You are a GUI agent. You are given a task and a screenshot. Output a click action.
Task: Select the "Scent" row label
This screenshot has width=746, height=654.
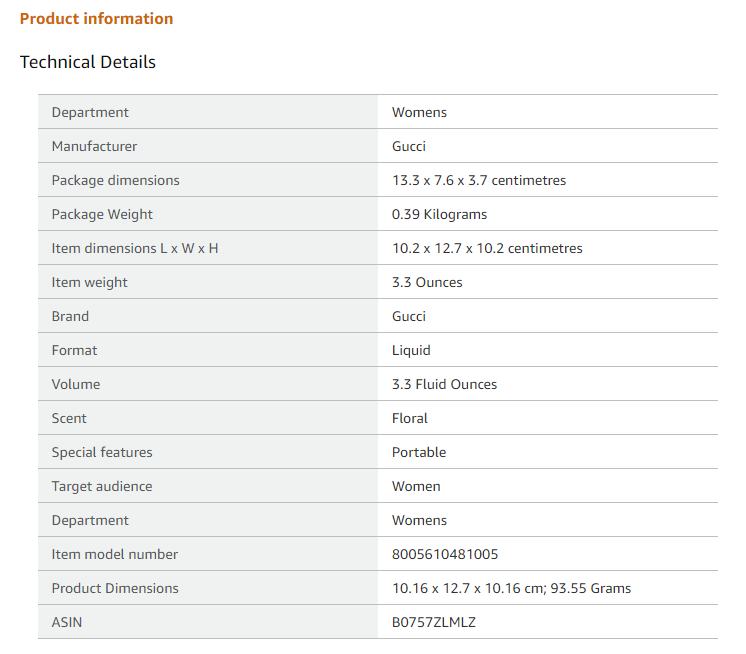click(x=69, y=419)
